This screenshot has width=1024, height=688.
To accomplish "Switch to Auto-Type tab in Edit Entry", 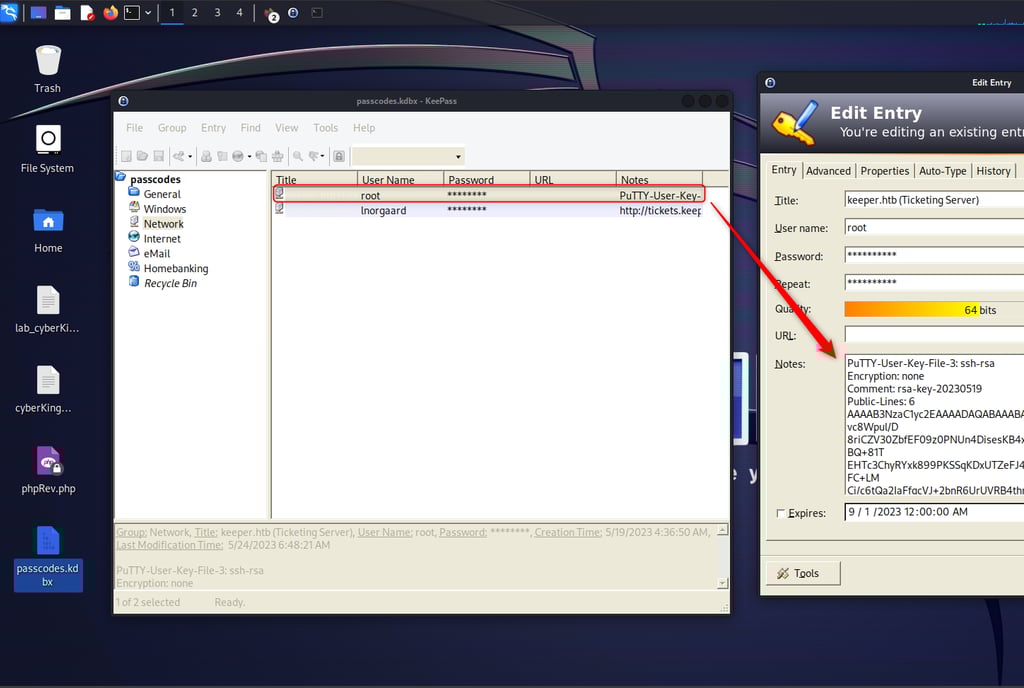I will pos(942,171).
